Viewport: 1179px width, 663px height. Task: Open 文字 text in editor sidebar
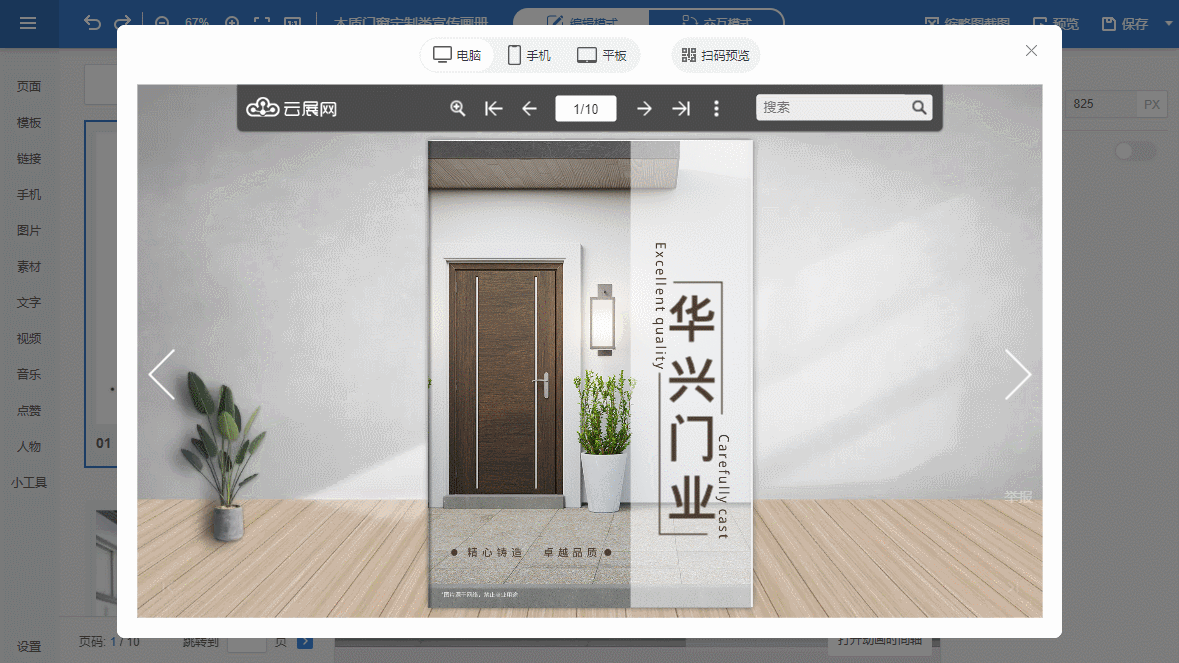(x=29, y=303)
